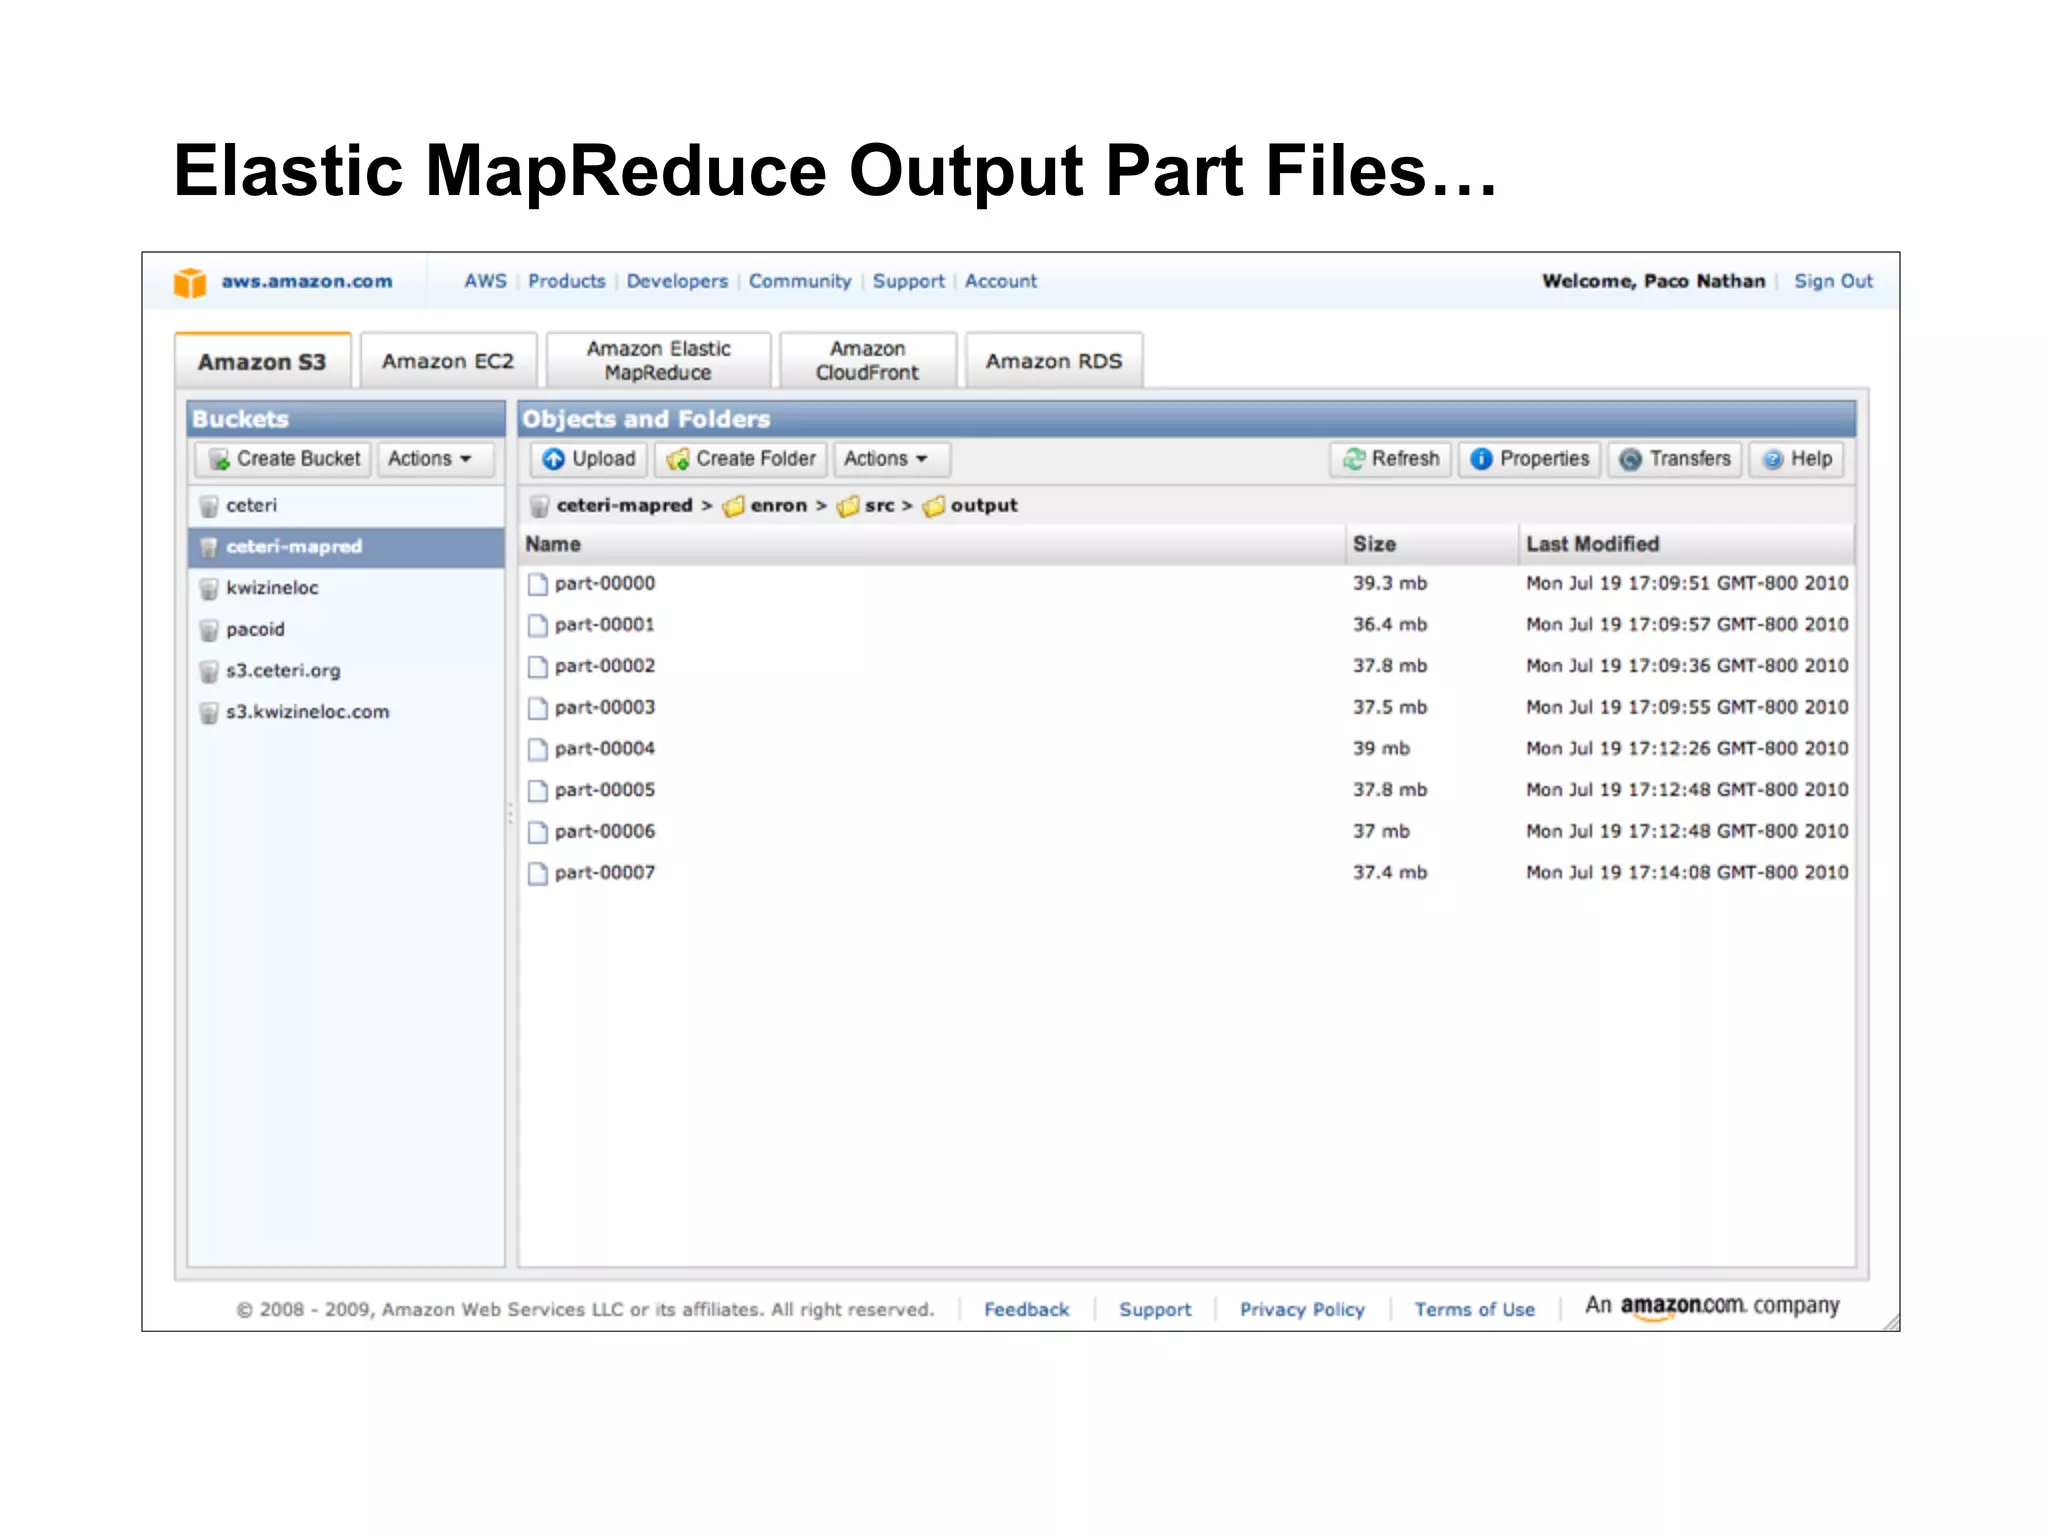Open the Amazon Elastic MapReduce tab
This screenshot has width=2048, height=1536.
click(659, 361)
